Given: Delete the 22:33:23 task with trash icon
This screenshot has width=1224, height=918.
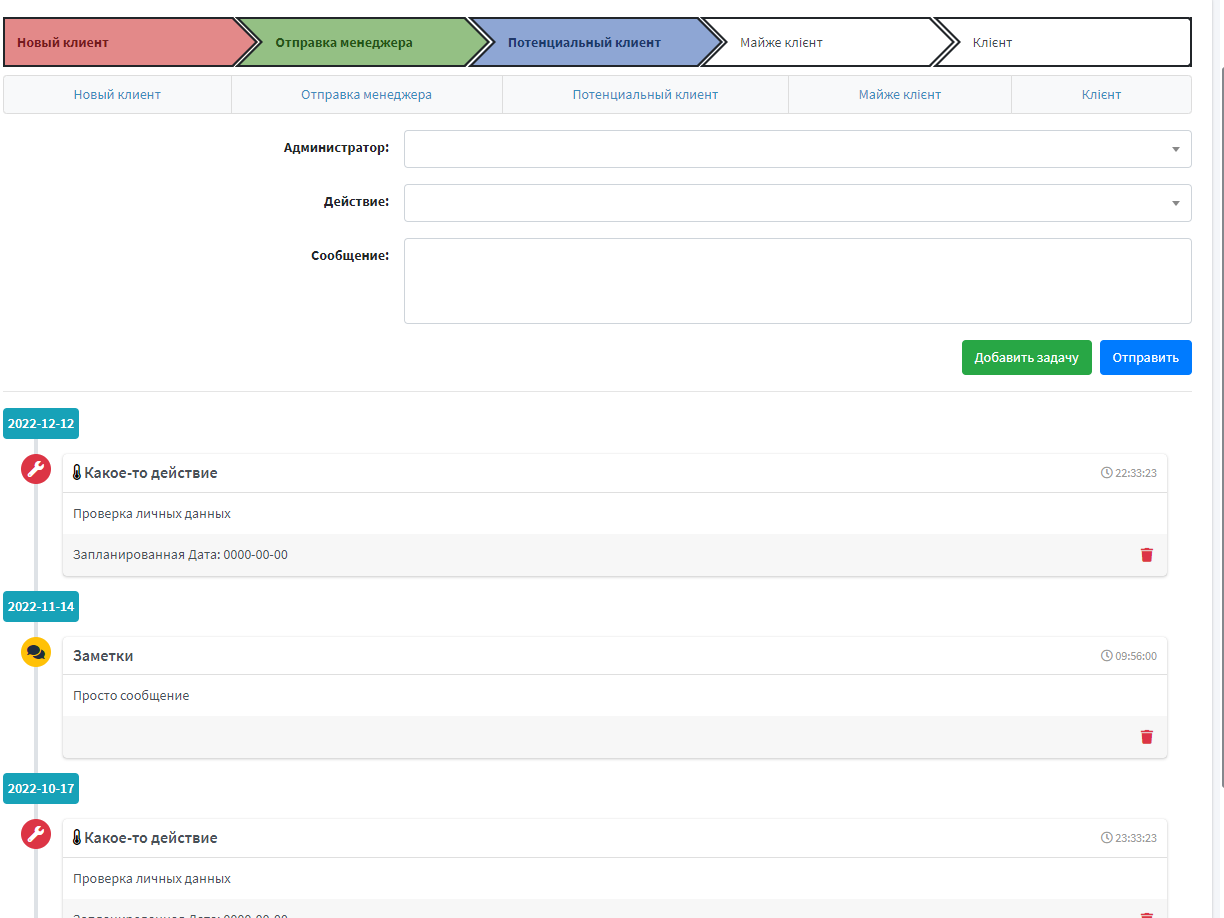Looking at the screenshot, I should [1146, 555].
